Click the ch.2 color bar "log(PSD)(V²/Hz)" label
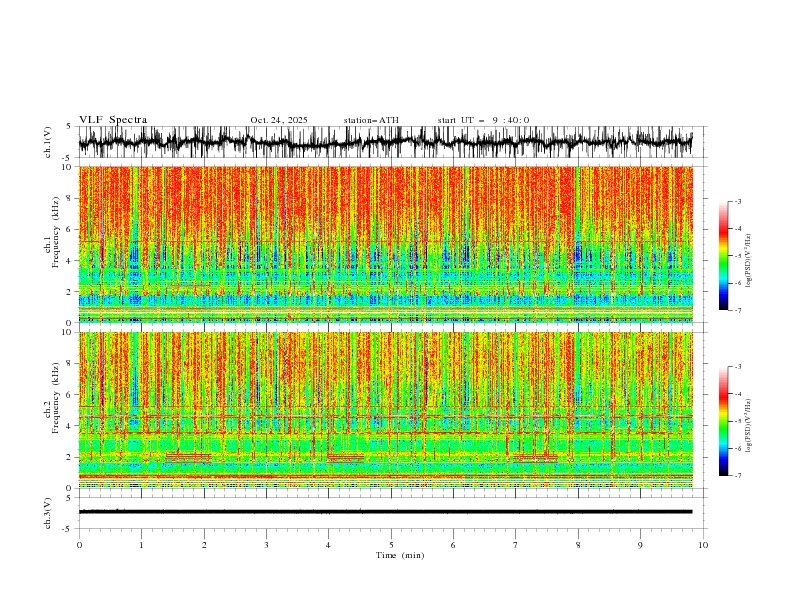 [749, 425]
